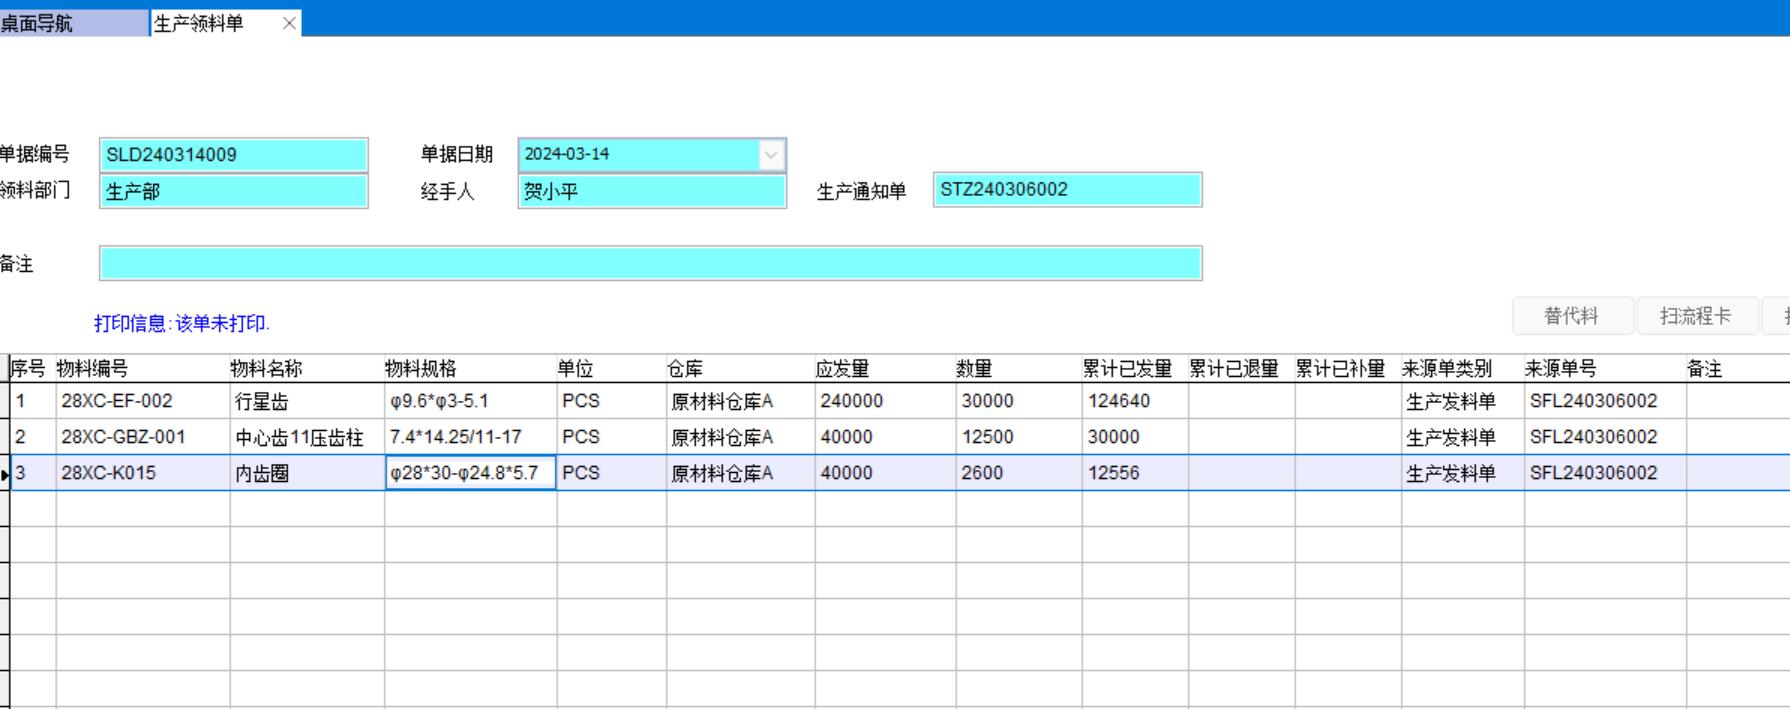This screenshot has width=1790, height=709.
Task: Click the 数量 cell showing 12500
Action: pos(987,437)
